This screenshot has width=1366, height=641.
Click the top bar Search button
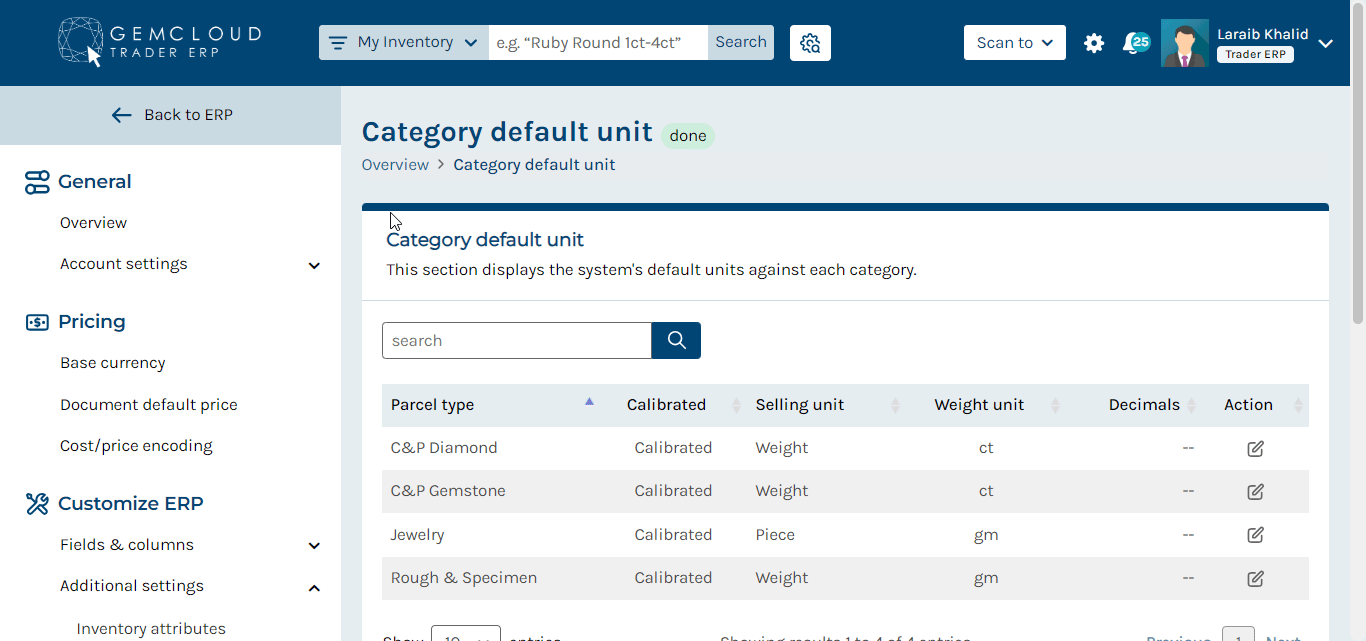(x=741, y=43)
